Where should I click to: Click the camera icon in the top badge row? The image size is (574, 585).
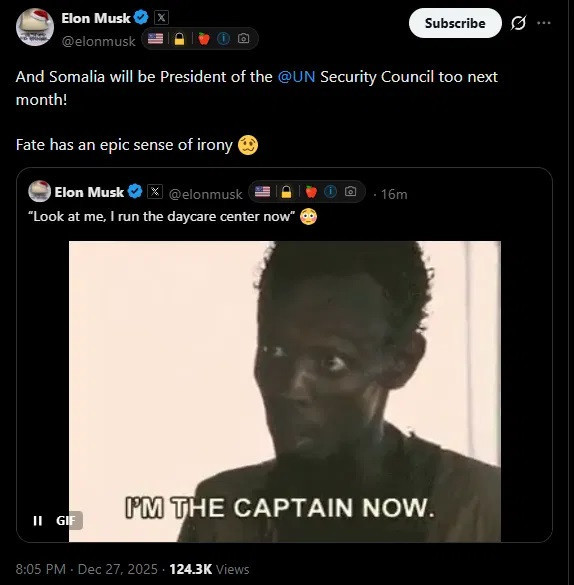pos(244,38)
